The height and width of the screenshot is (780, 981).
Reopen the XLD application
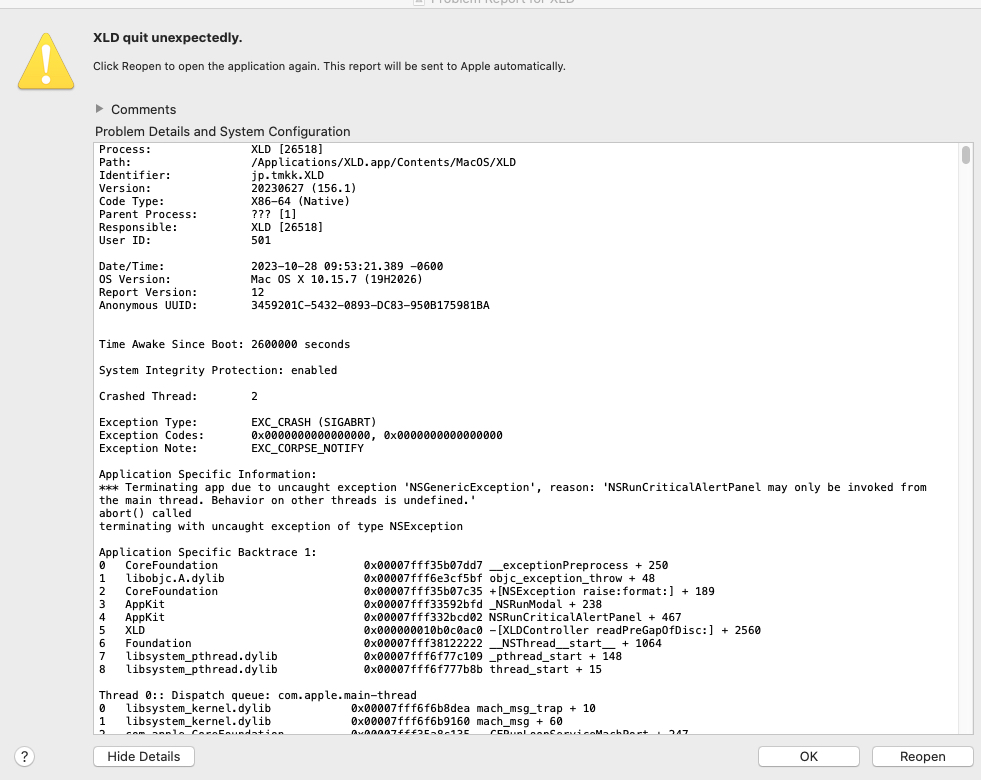click(923, 756)
